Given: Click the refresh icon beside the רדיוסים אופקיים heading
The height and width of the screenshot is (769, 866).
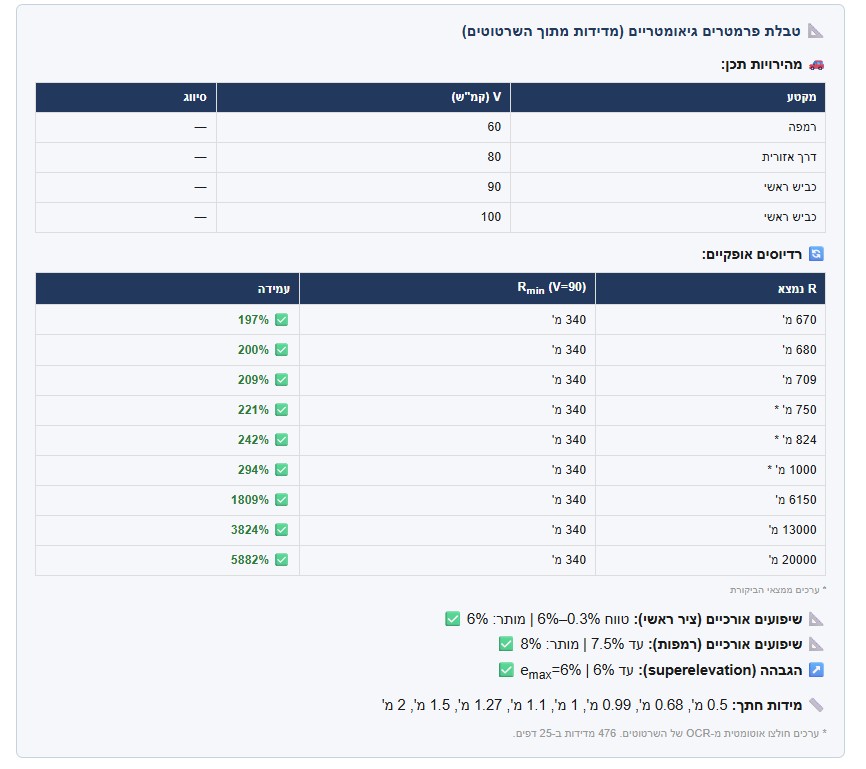Looking at the screenshot, I should click(816, 254).
